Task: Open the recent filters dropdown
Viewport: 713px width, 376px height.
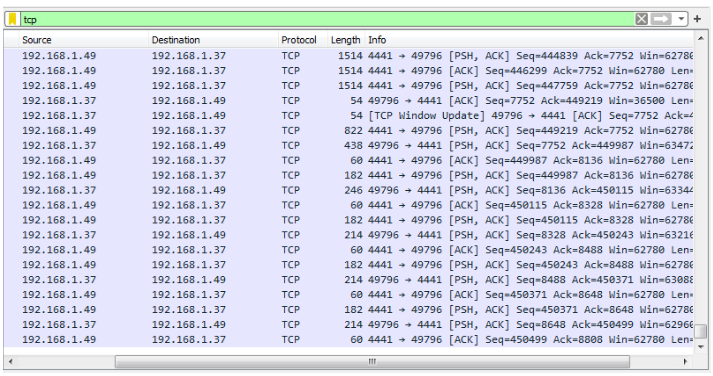Action: tap(681, 19)
